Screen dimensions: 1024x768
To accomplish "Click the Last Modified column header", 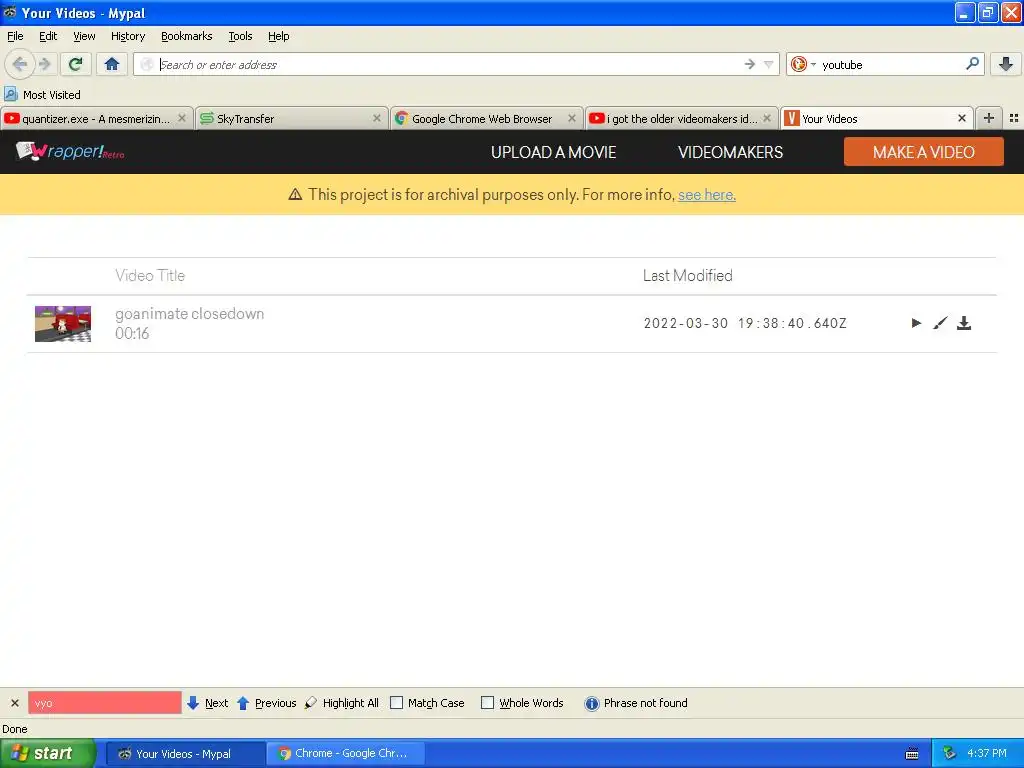I will (687, 276).
